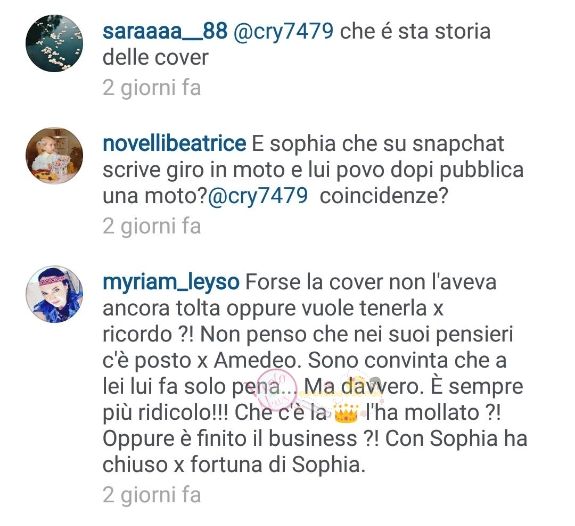
Task: Click timestamp under saraaaa__88's comment
Action: coord(152,88)
